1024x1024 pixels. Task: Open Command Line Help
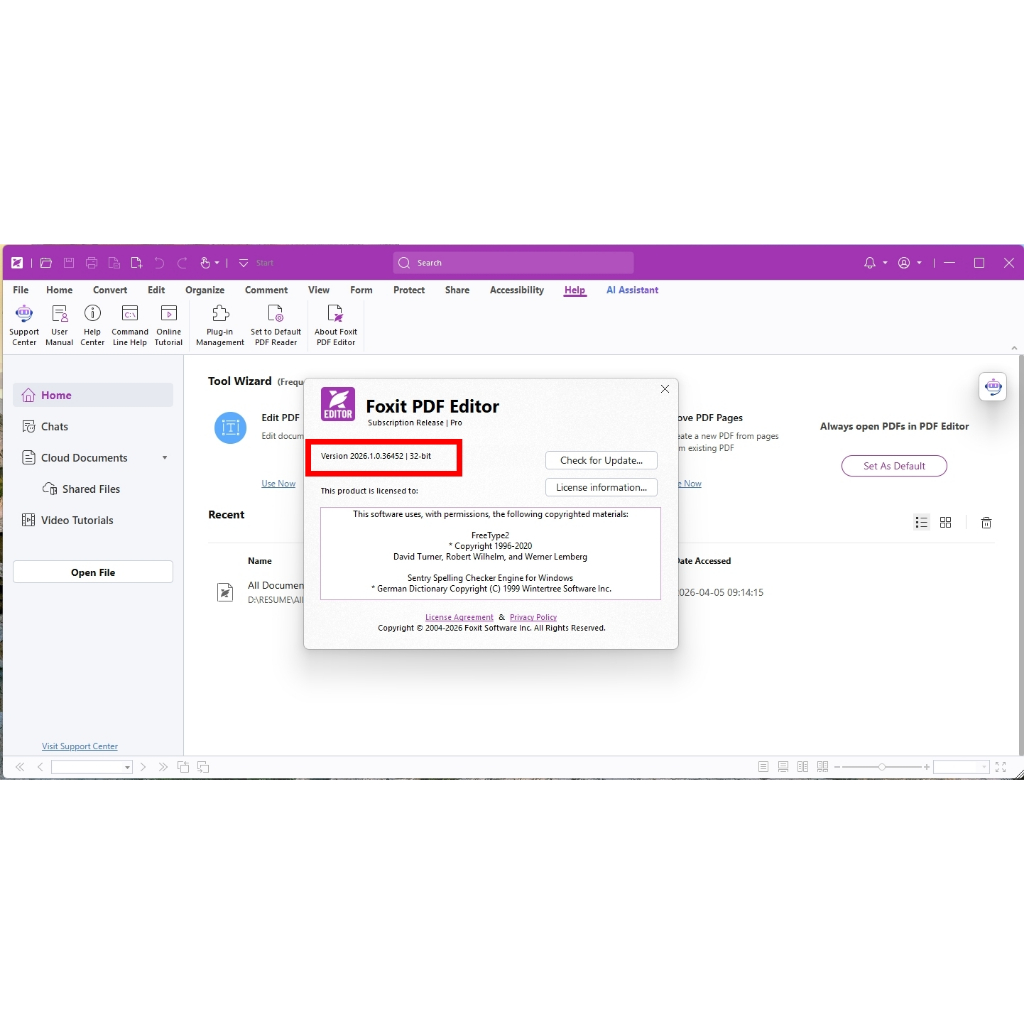pyautogui.click(x=129, y=325)
